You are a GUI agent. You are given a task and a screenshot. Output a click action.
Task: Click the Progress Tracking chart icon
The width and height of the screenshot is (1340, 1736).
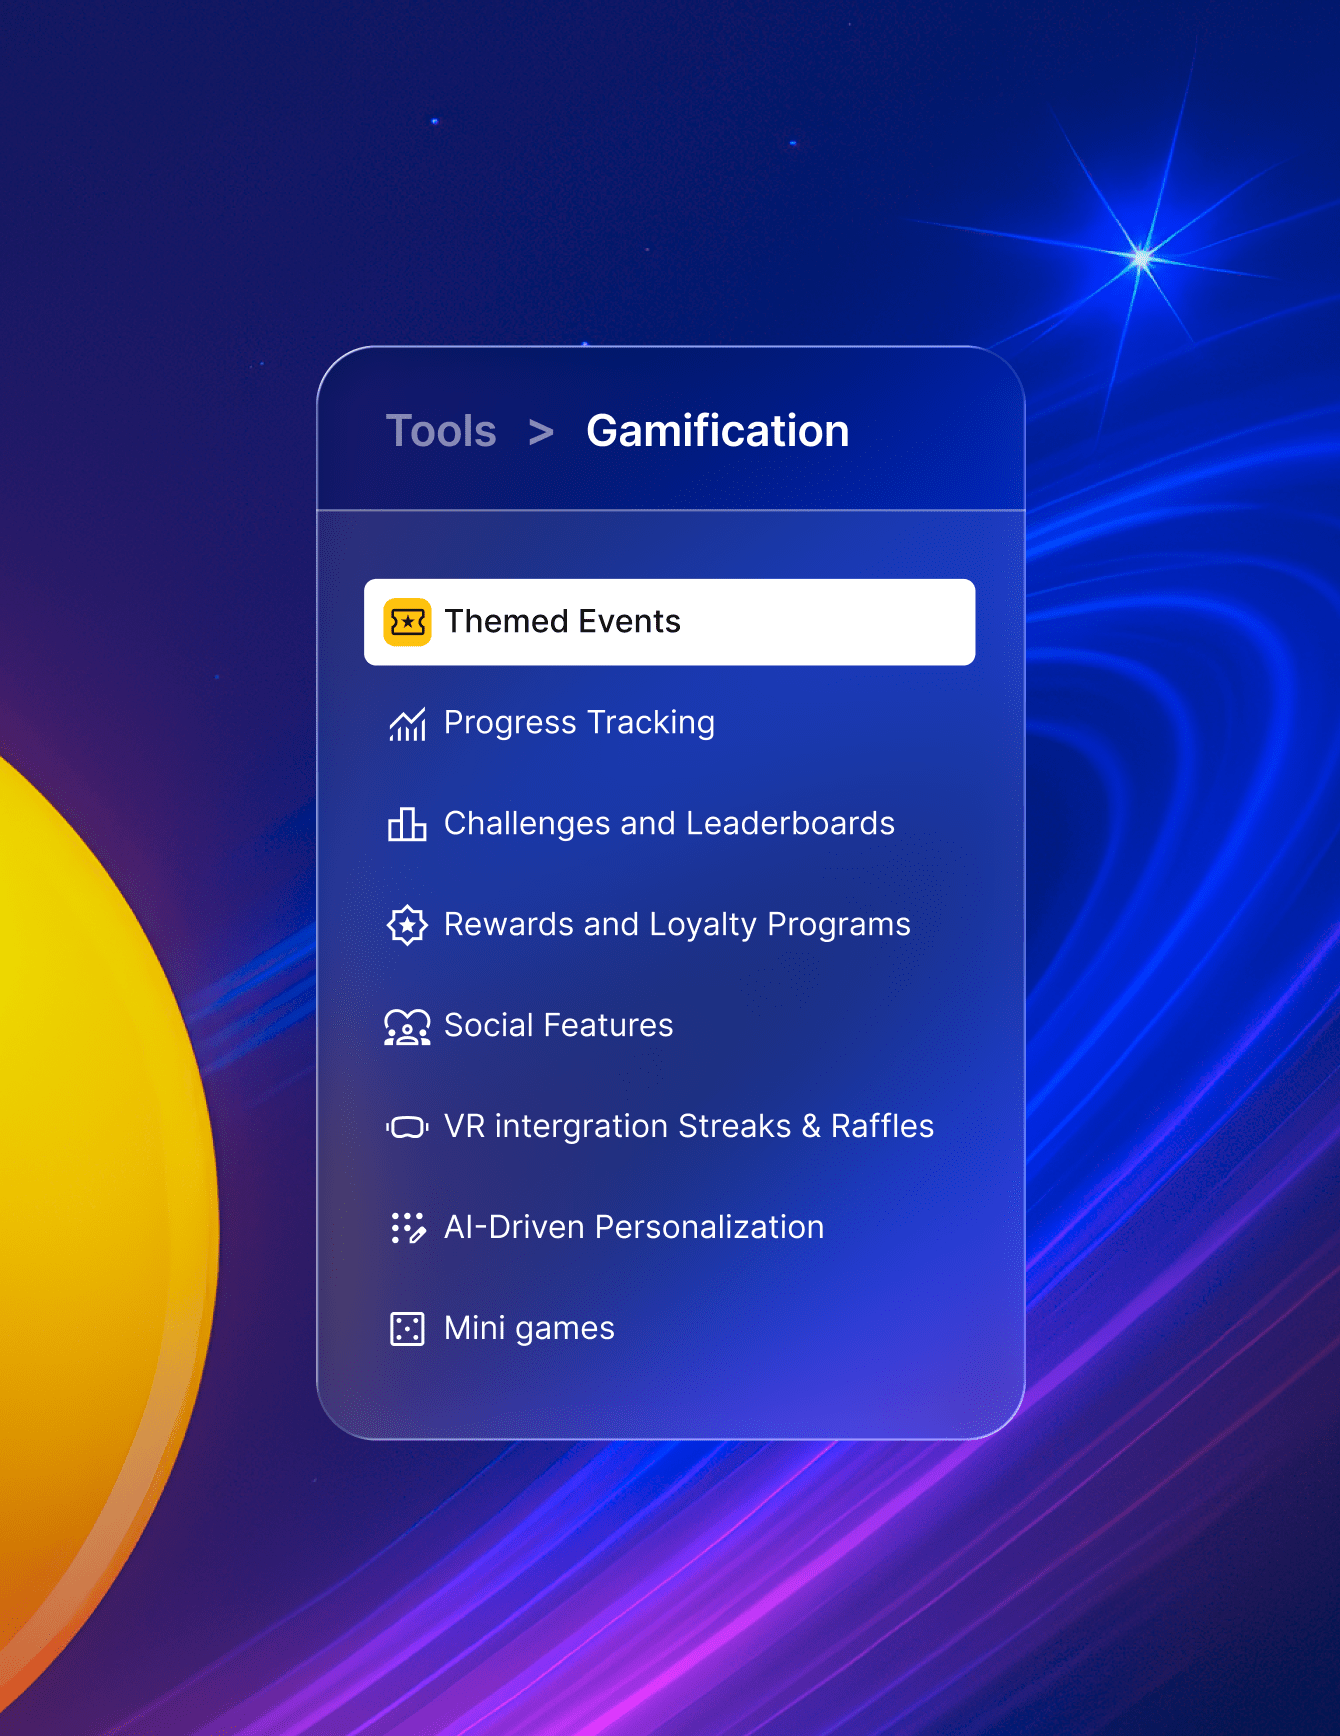(x=407, y=723)
